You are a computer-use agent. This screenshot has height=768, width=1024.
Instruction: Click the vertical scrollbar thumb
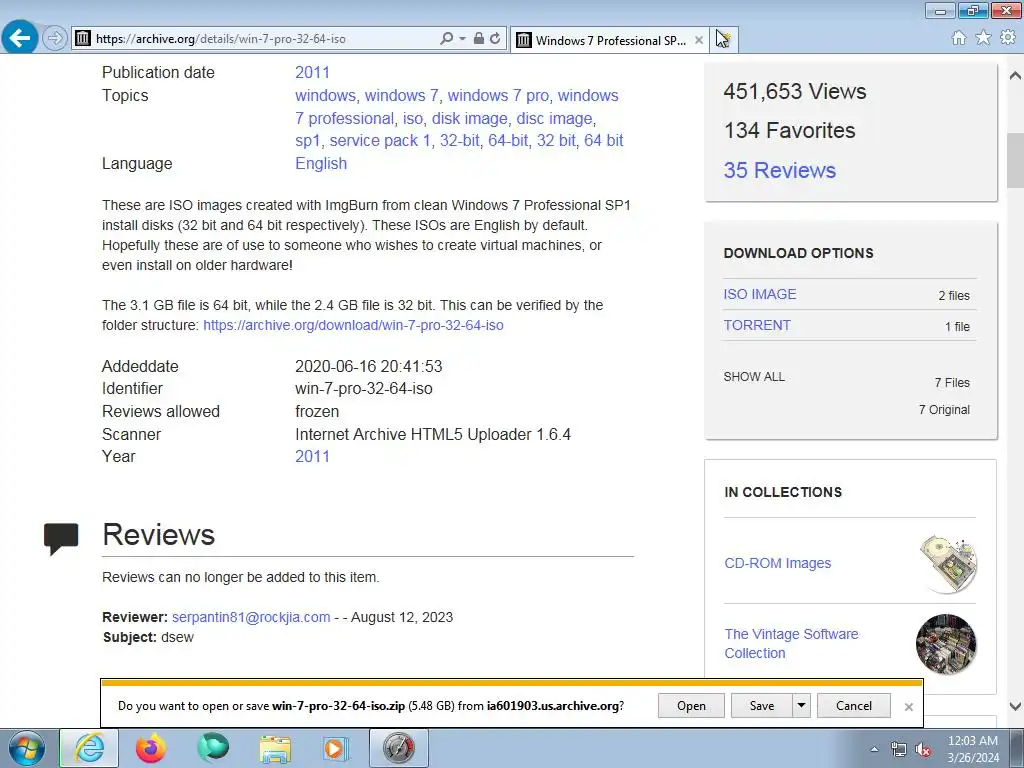coord(1015,160)
